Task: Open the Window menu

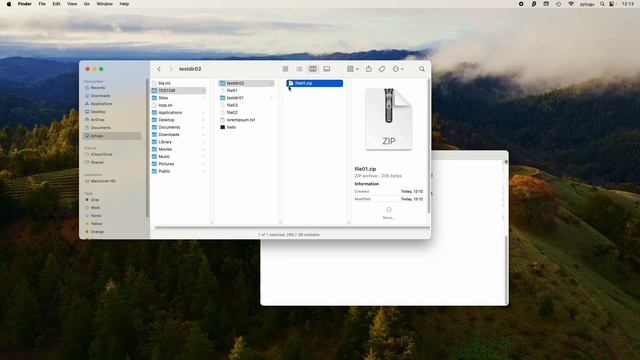Action: point(104,4)
